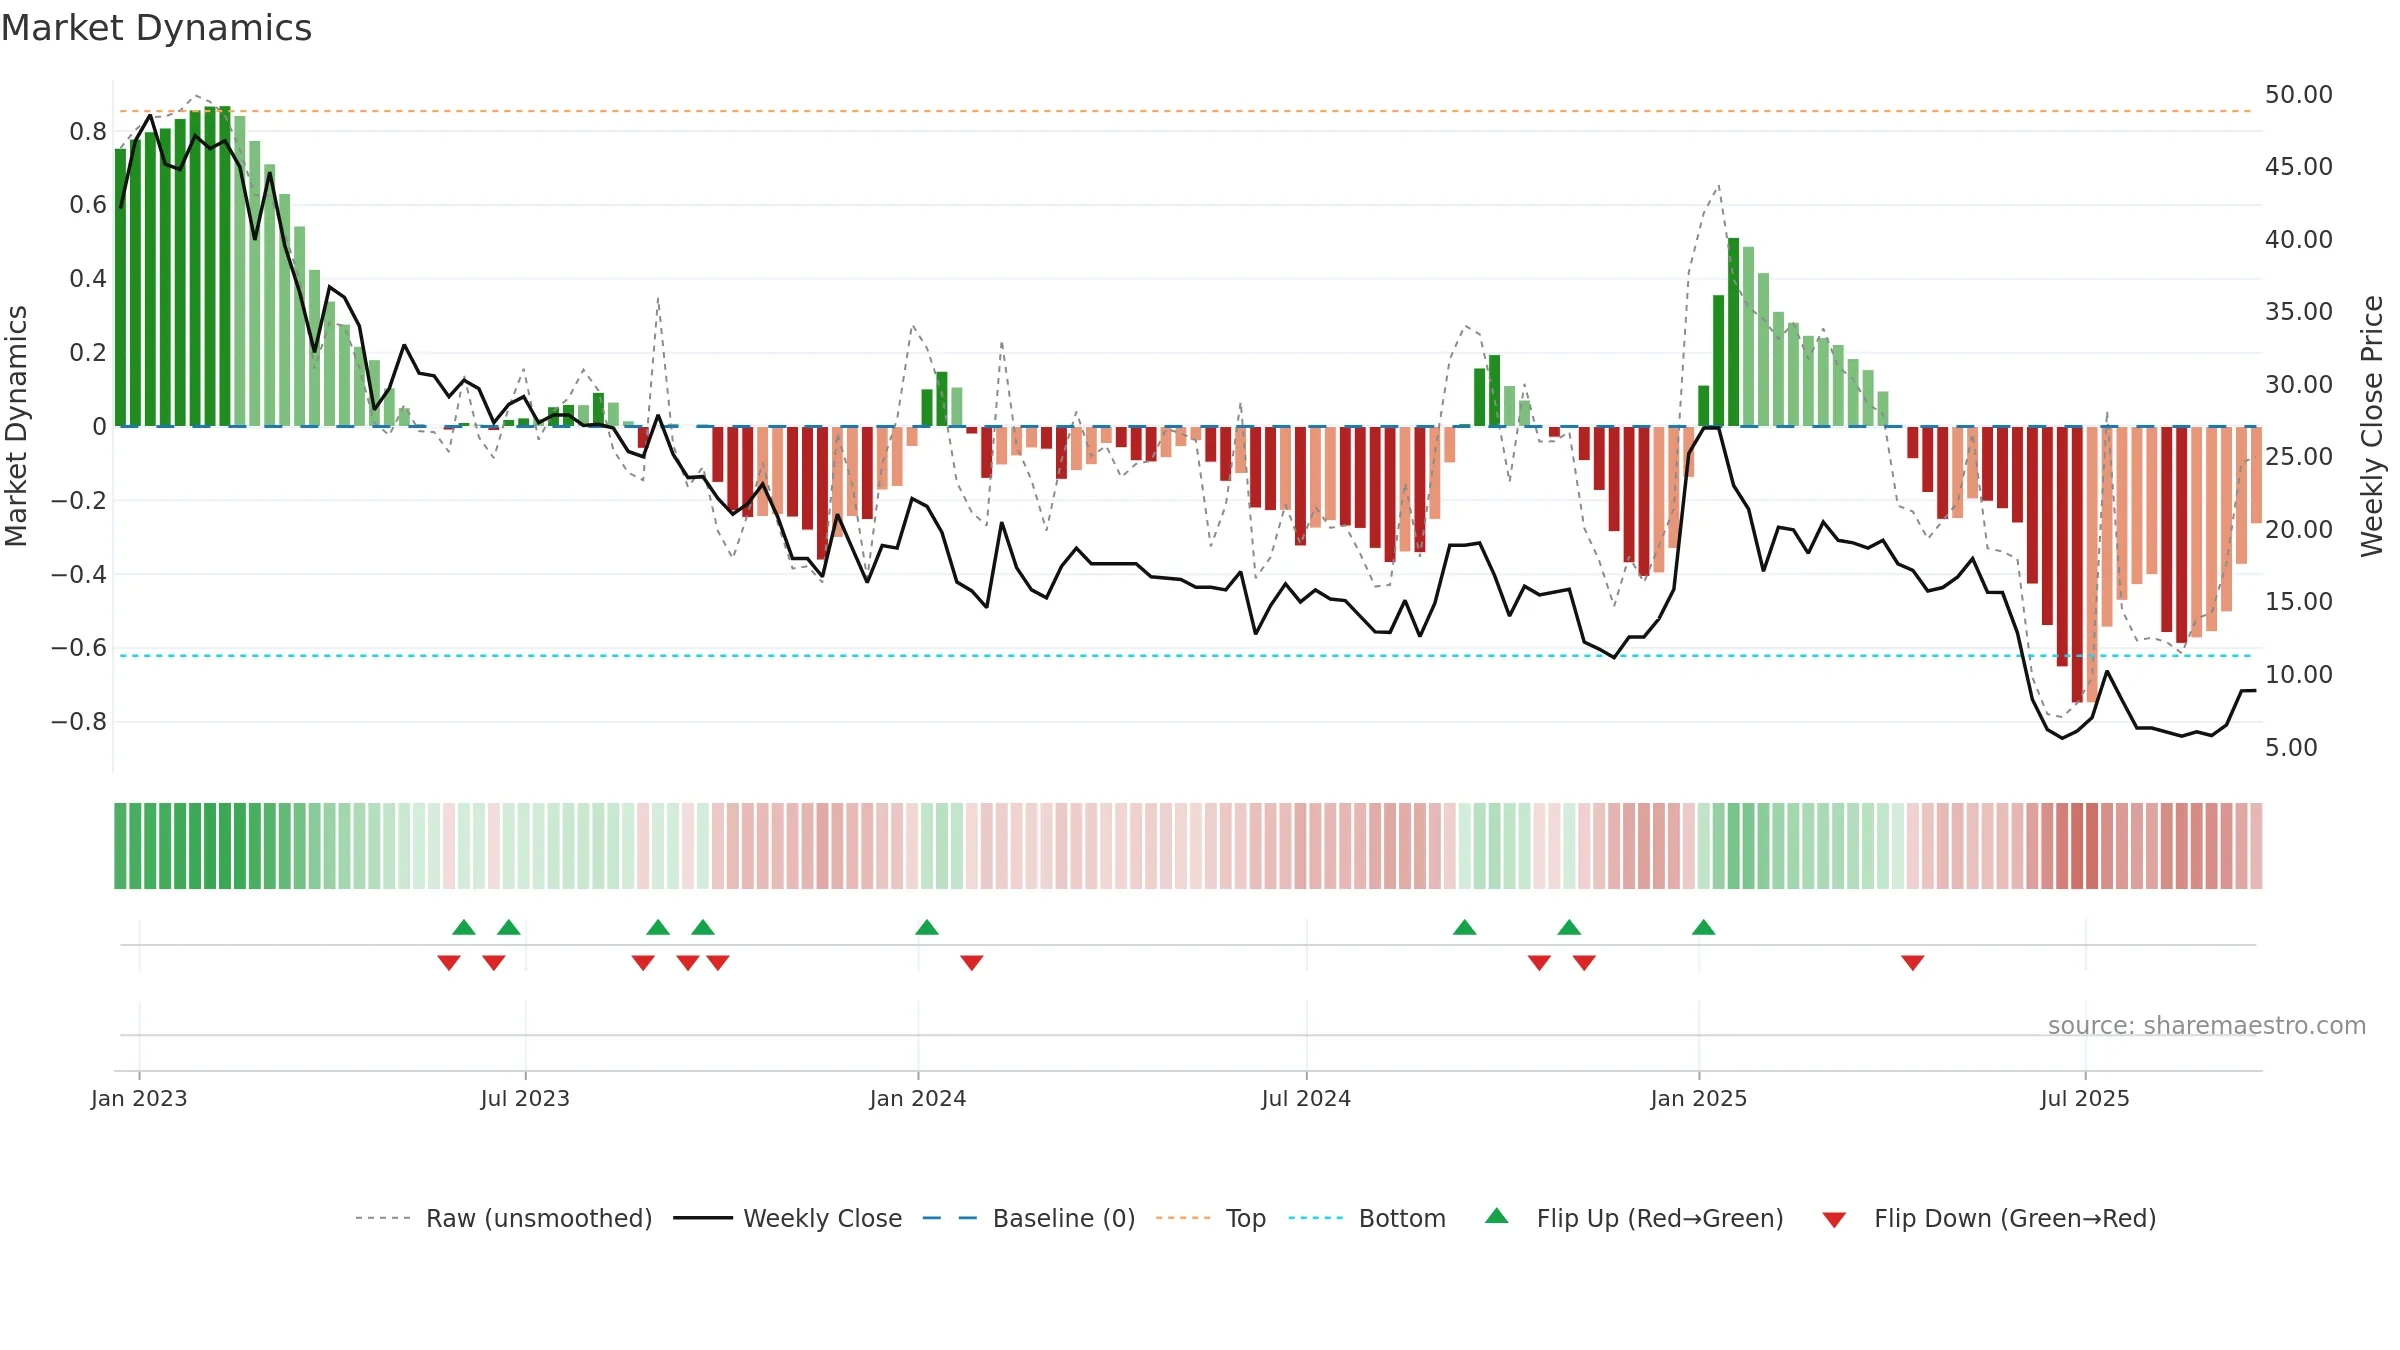Click the vertical Market Dynamics axis title
The image size is (2400, 1350).
pyautogui.click(x=16, y=426)
